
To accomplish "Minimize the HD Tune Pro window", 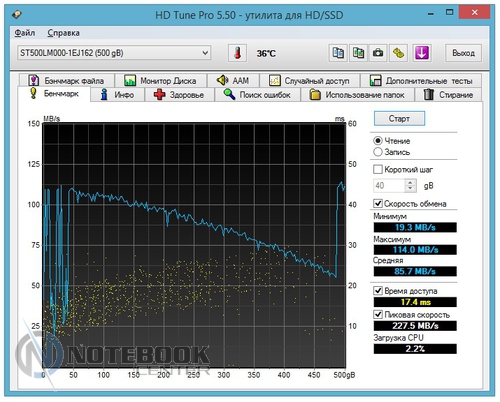I will [431, 13].
